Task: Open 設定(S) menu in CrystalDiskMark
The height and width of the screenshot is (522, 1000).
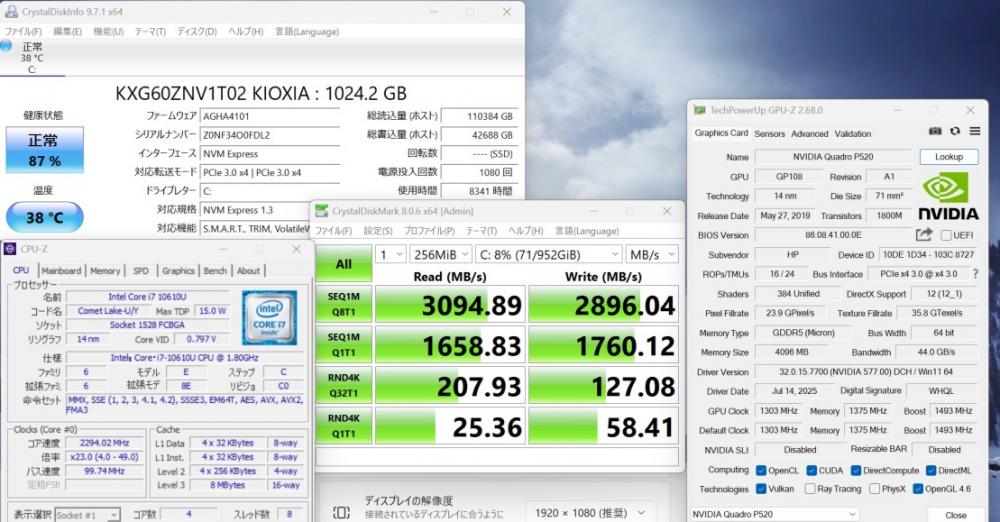Action: click(x=378, y=230)
